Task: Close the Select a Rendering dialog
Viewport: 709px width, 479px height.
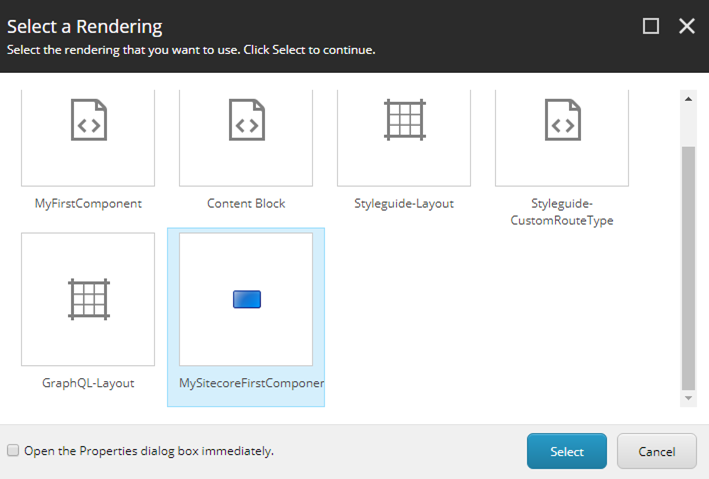Action: point(687,26)
